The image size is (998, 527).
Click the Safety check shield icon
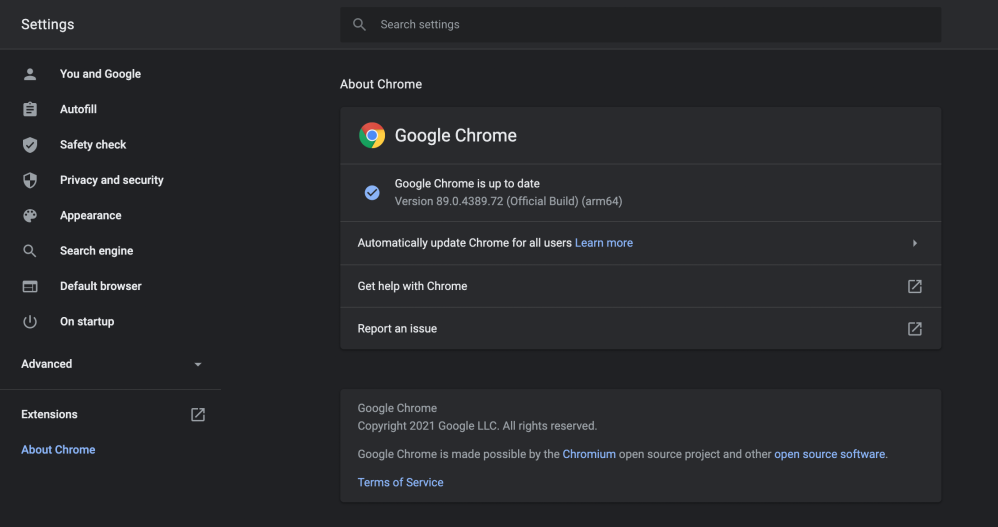[30, 145]
